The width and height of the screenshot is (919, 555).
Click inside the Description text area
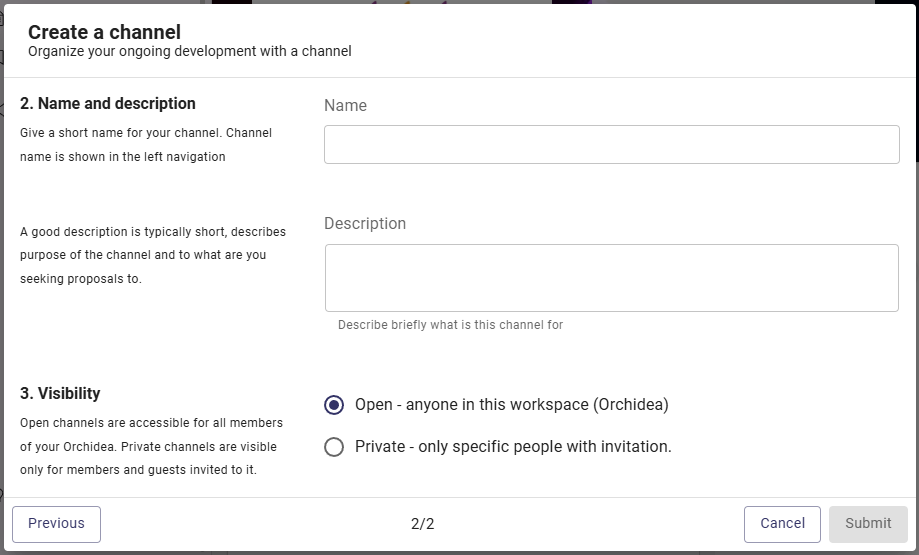tap(611, 278)
